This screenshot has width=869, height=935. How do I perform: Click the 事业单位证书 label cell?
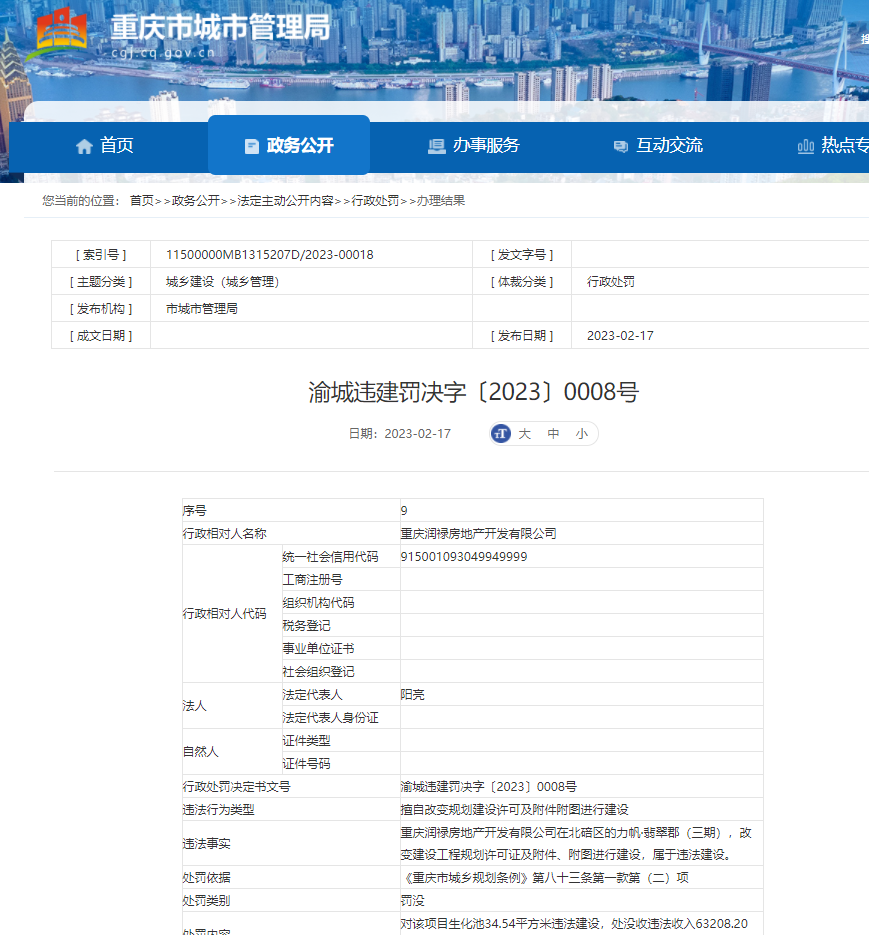[x=341, y=649]
